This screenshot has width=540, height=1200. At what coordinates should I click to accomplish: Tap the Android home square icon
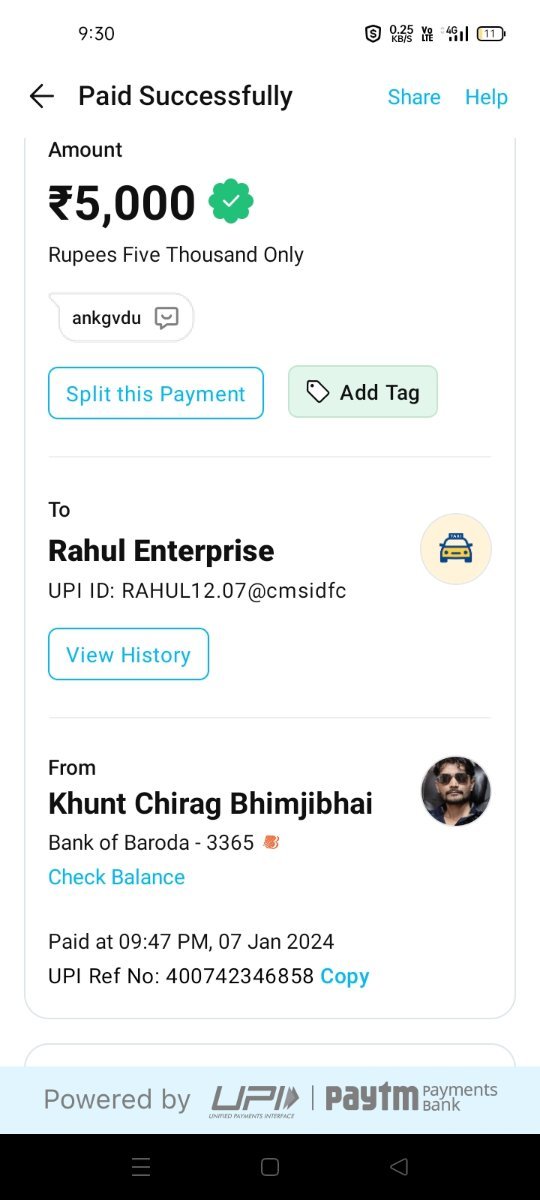[269, 1166]
